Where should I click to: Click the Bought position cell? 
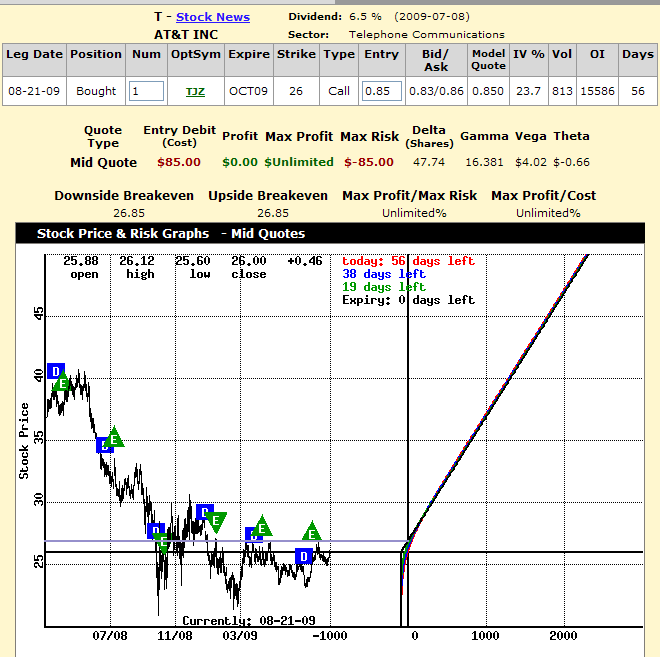click(x=96, y=91)
